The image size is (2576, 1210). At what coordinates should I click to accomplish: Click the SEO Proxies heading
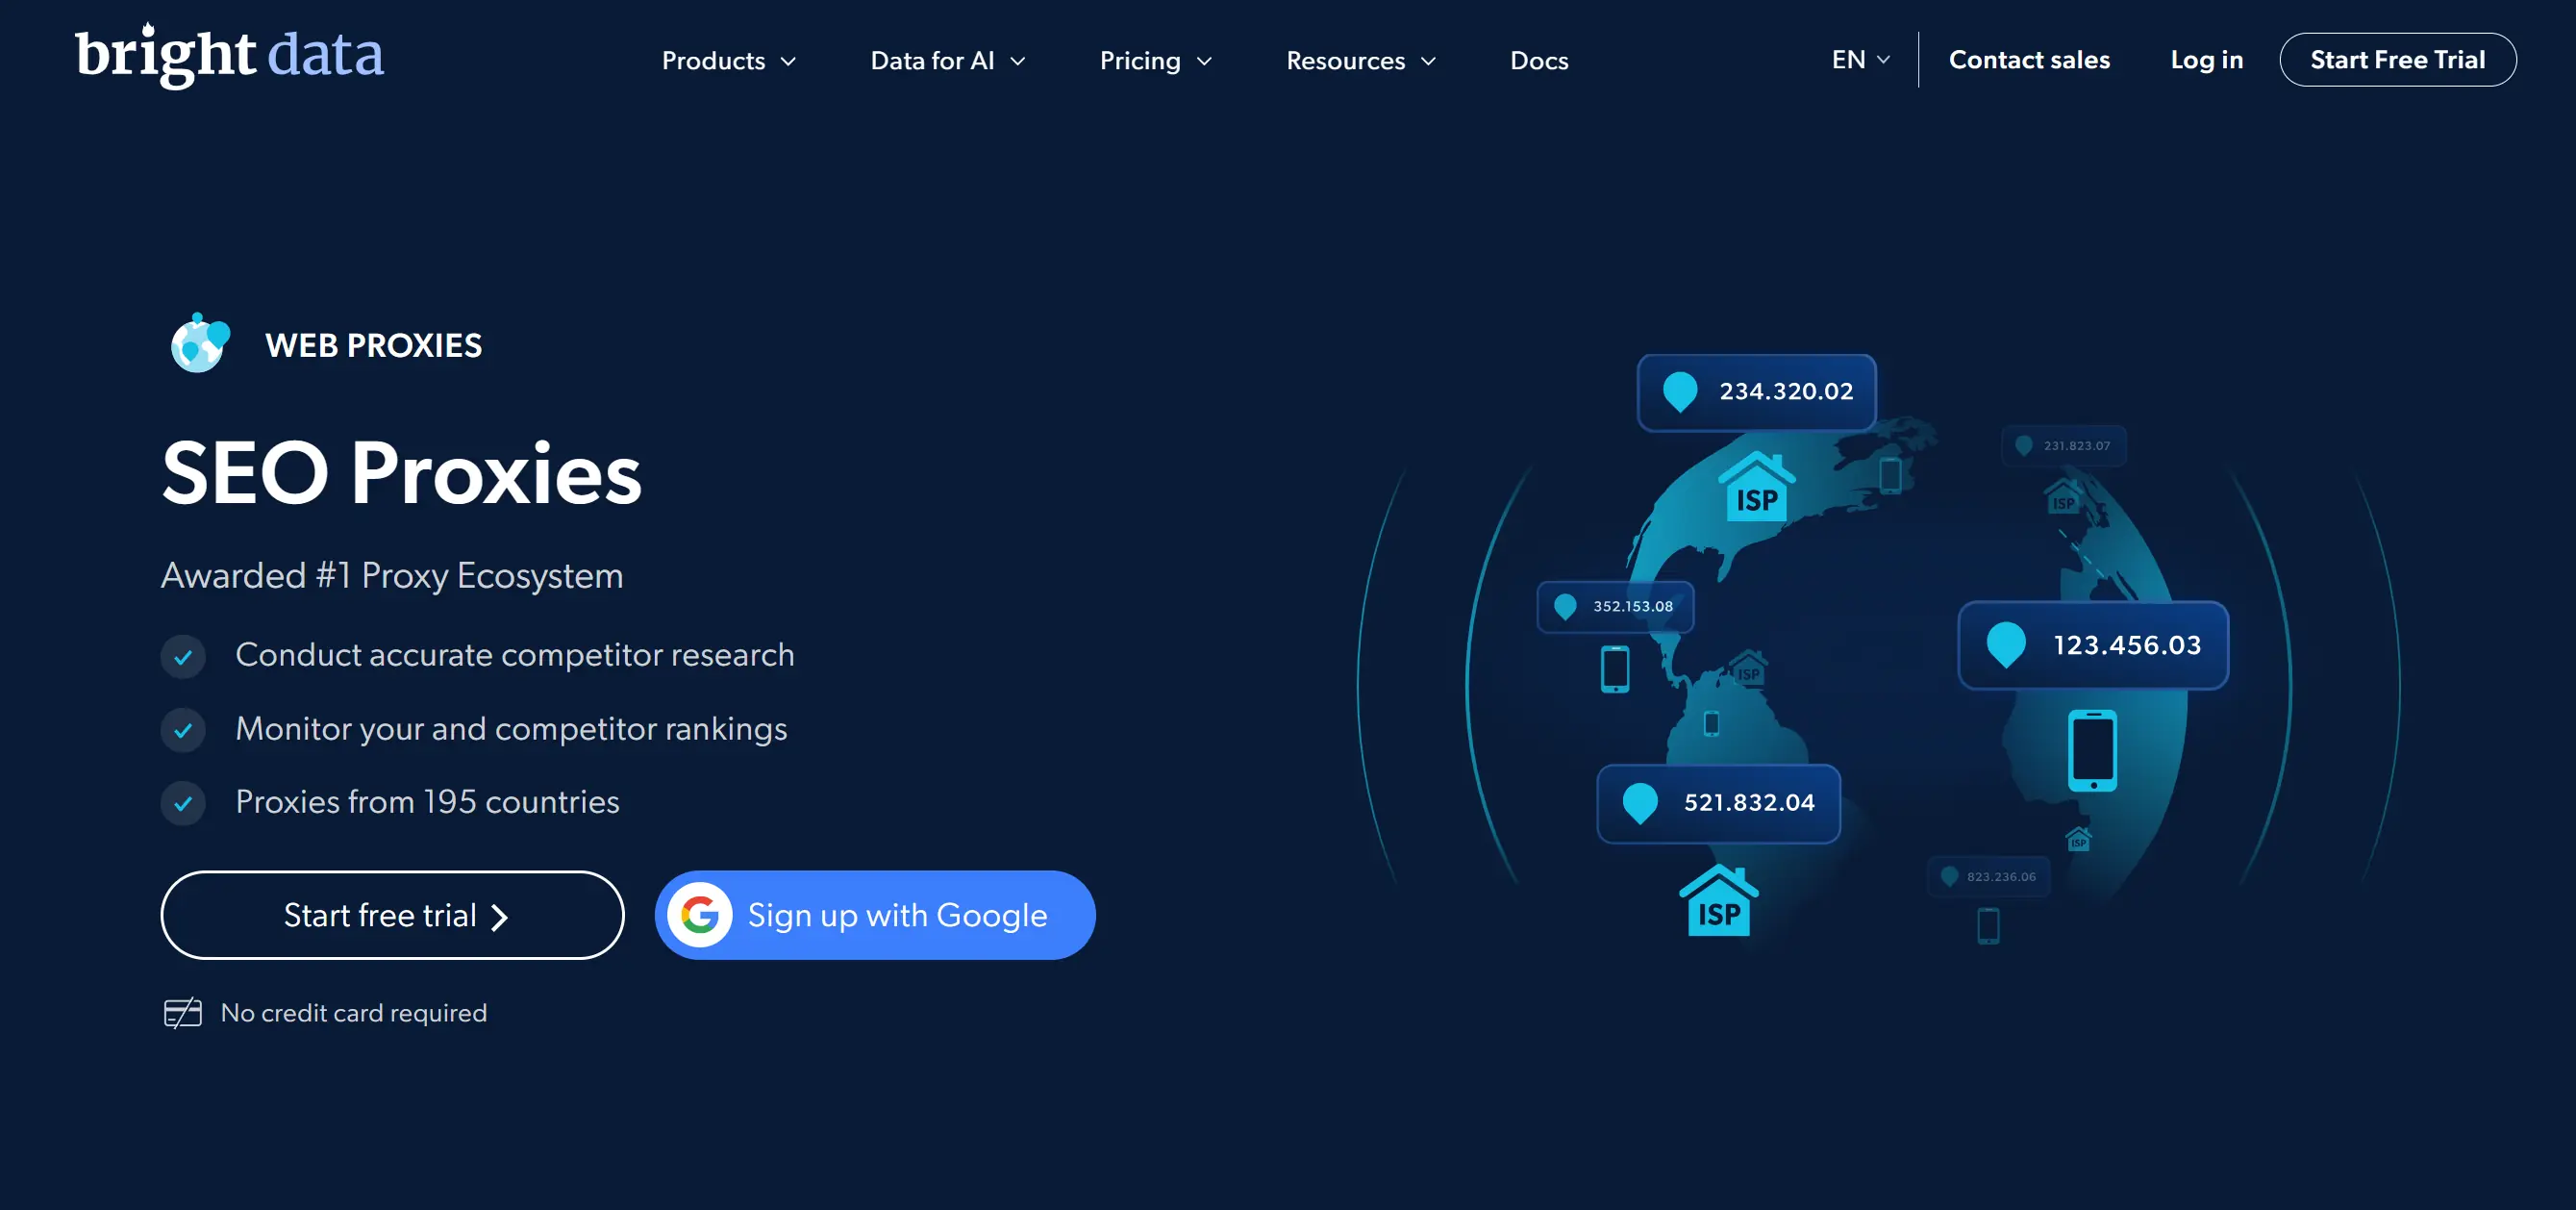tap(401, 473)
